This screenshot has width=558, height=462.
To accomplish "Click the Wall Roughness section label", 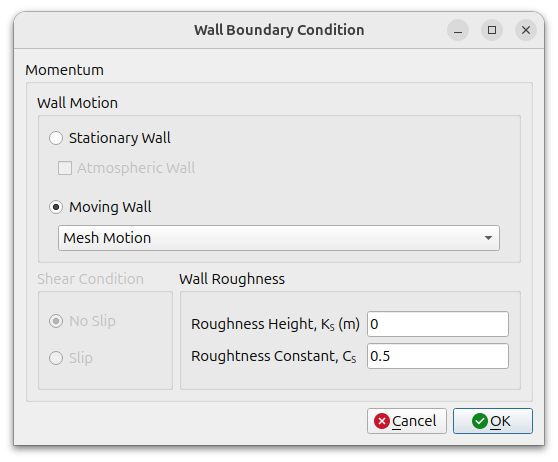I will 232,279.
